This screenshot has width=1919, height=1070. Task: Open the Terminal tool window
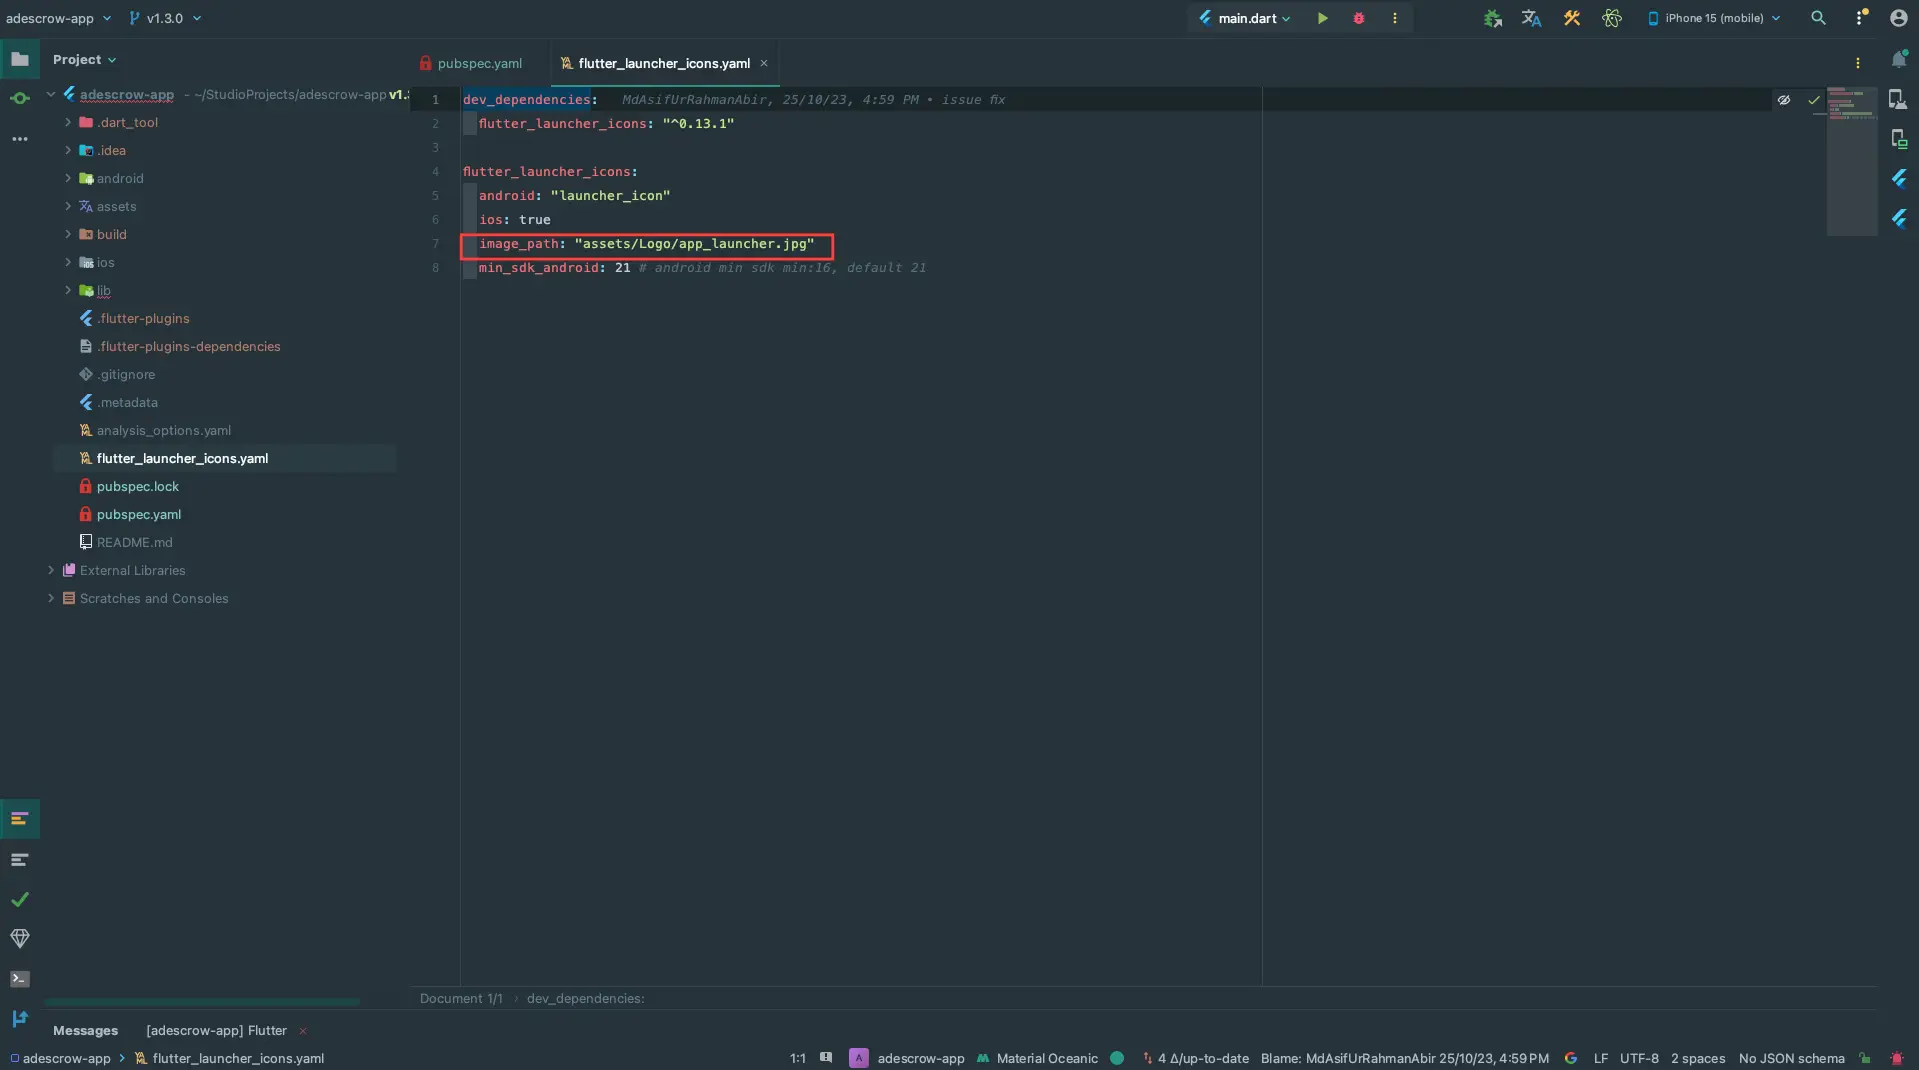(20, 979)
